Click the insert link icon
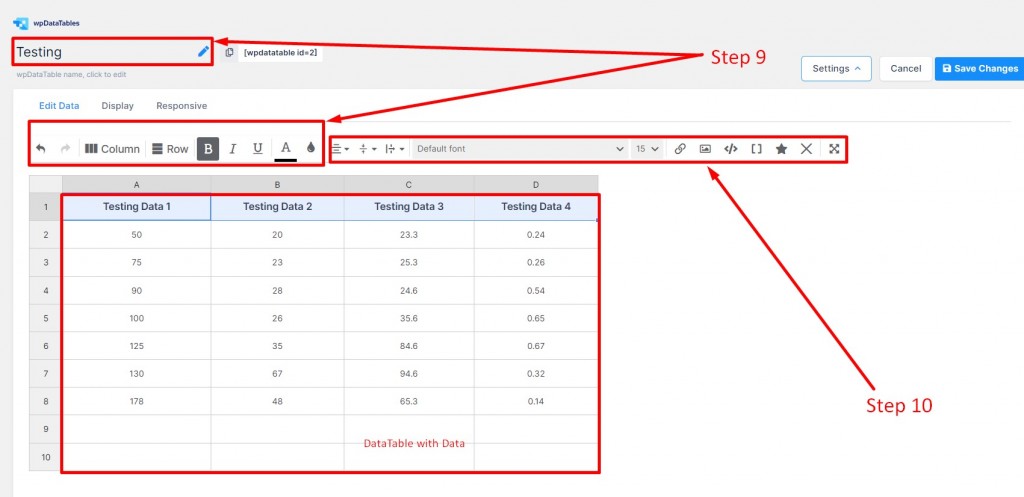1024x497 pixels. [680, 149]
